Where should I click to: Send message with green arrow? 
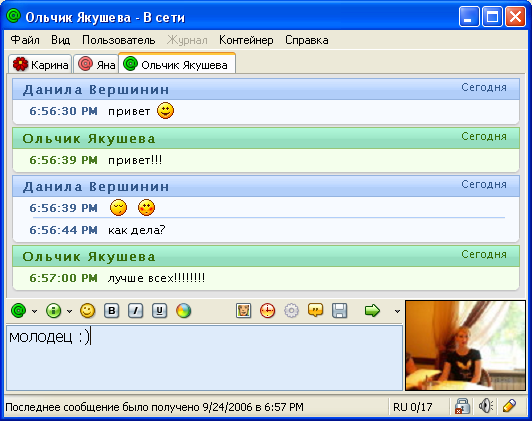point(372,310)
